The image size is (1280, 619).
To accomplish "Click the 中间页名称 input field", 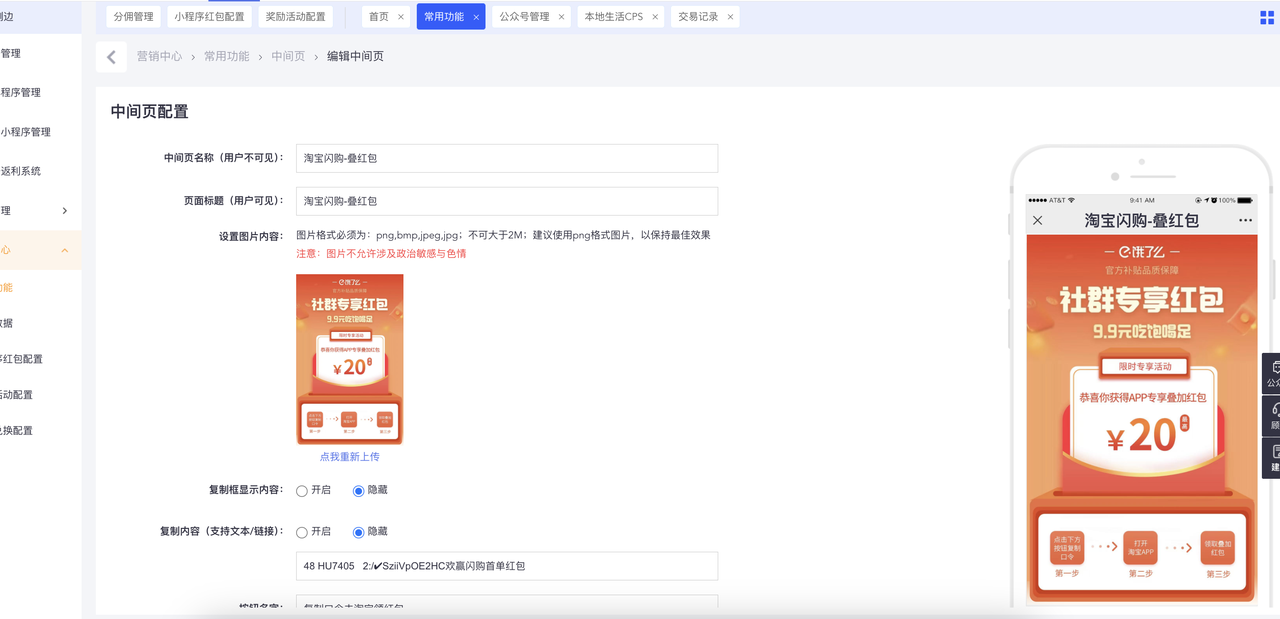I will tap(507, 158).
